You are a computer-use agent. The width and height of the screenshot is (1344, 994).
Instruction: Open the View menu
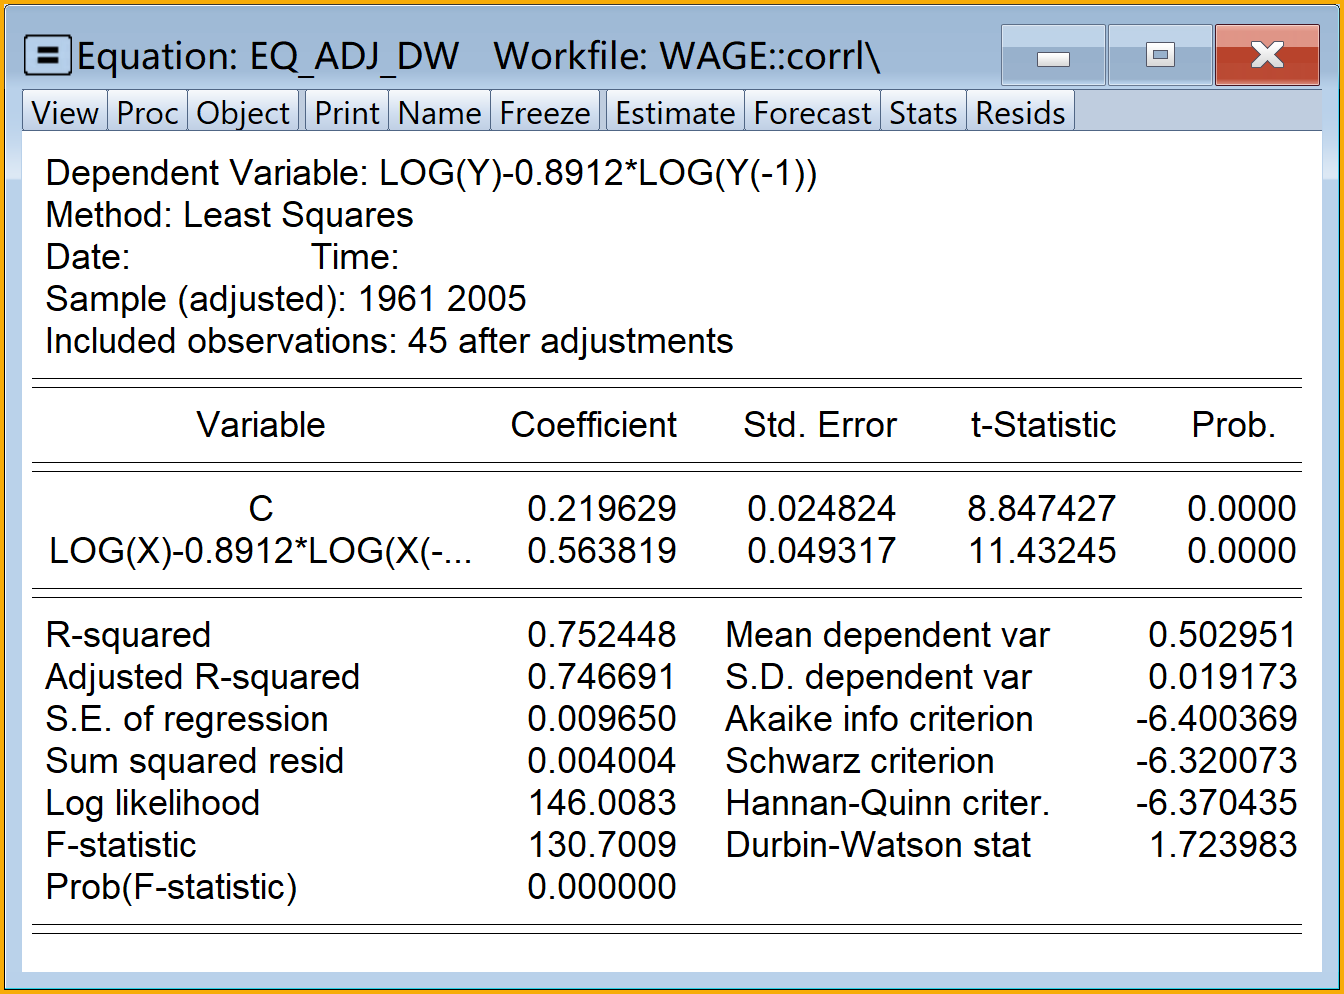(x=65, y=113)
